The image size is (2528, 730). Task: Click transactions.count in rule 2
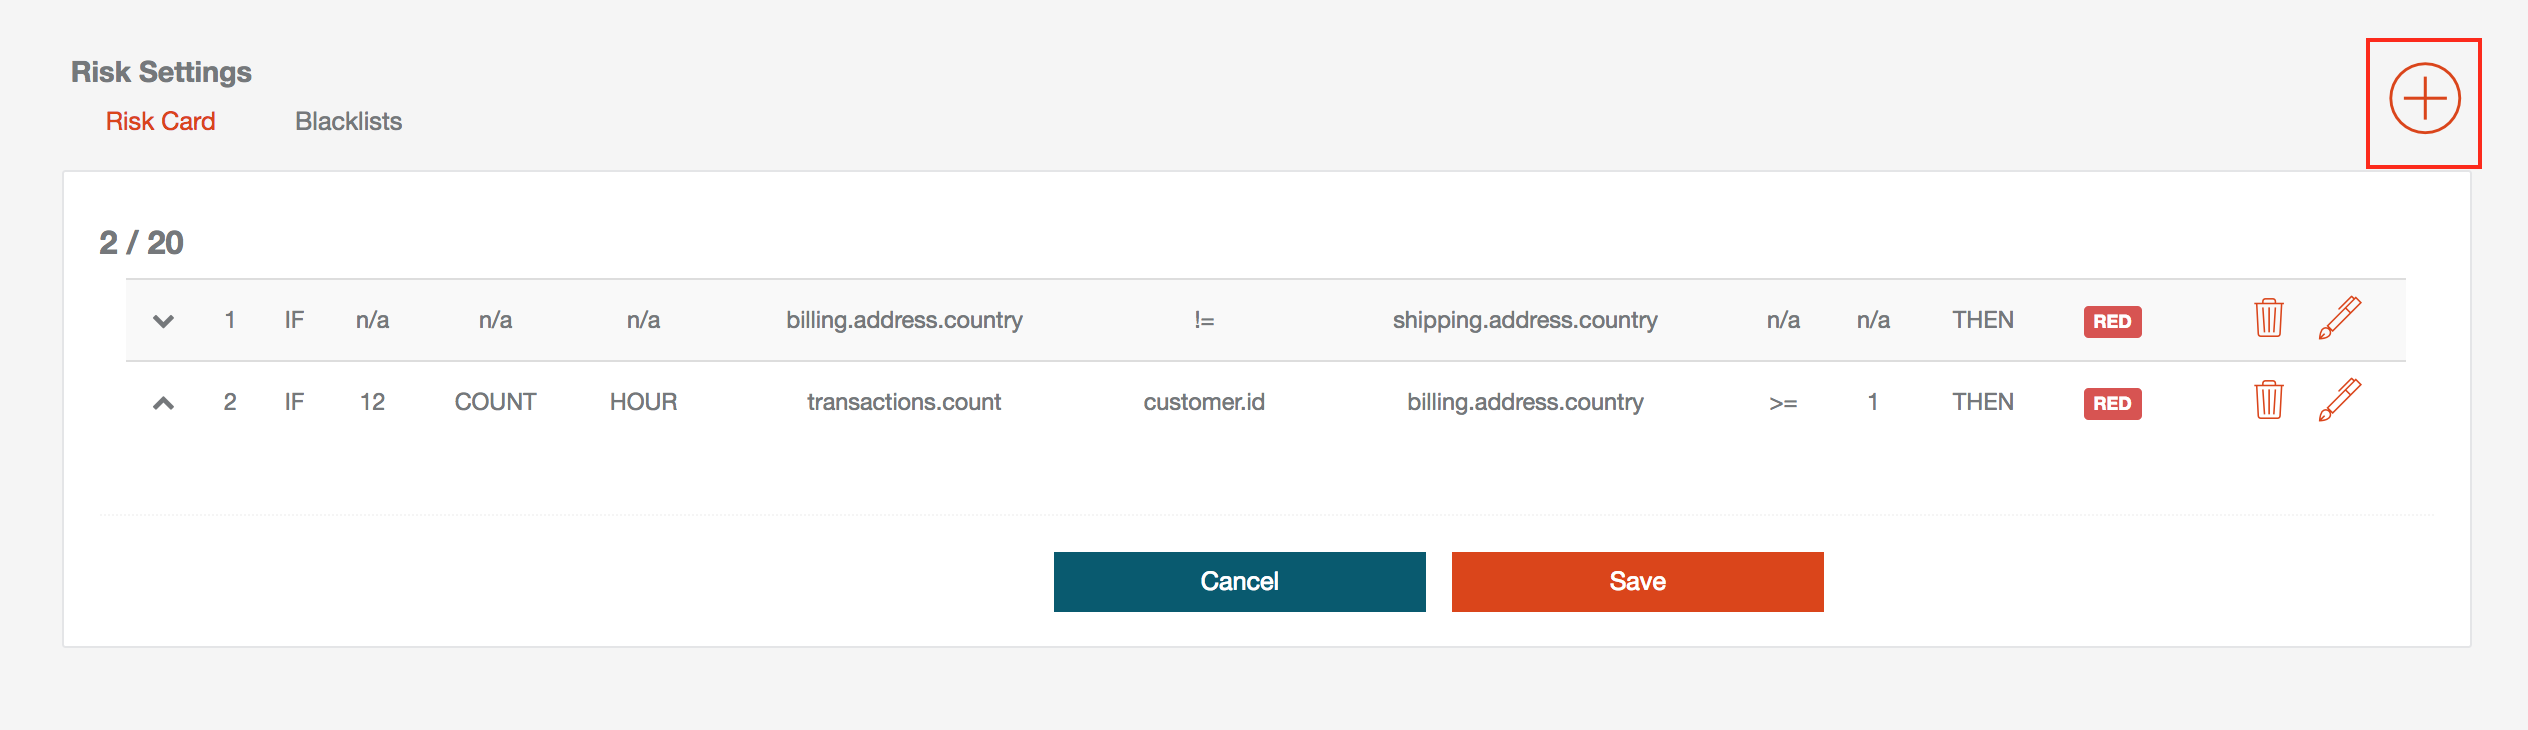pyautogui.click(x=904, y=402)
